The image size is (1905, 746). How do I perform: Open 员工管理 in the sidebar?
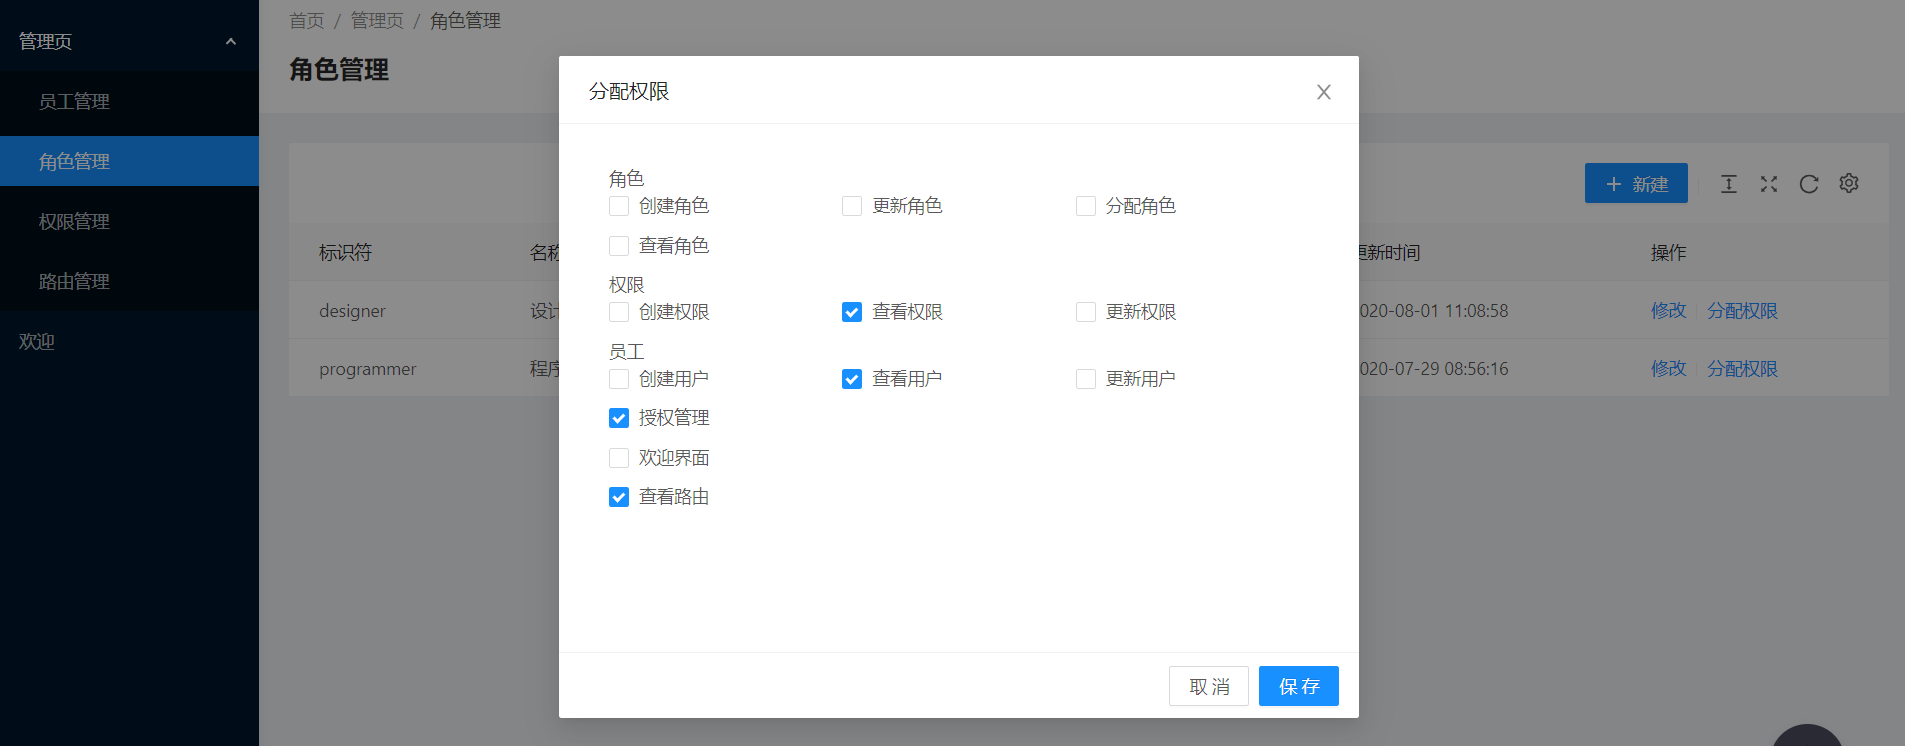(x=129, y=101)
